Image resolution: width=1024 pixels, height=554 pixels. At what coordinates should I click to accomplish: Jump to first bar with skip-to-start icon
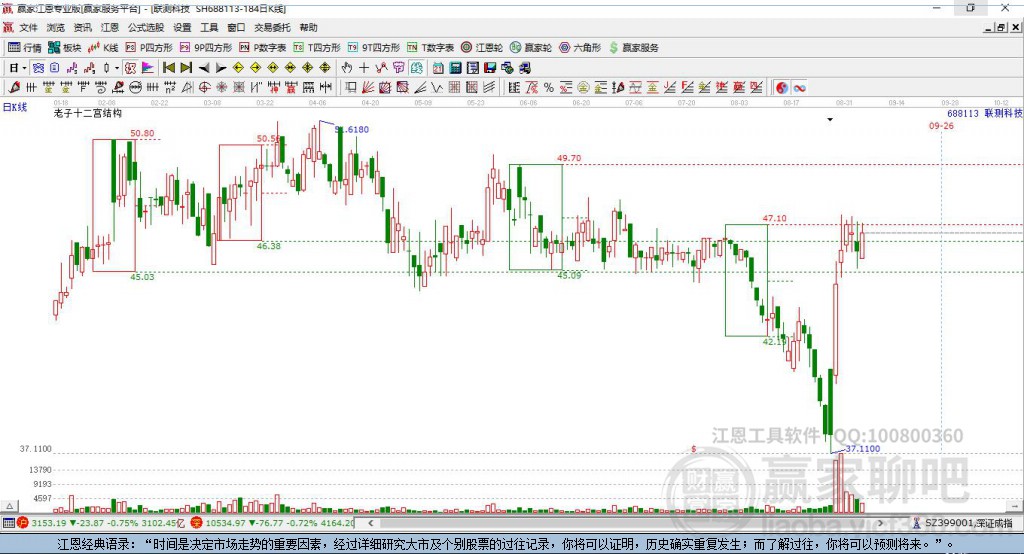[169, 68]
